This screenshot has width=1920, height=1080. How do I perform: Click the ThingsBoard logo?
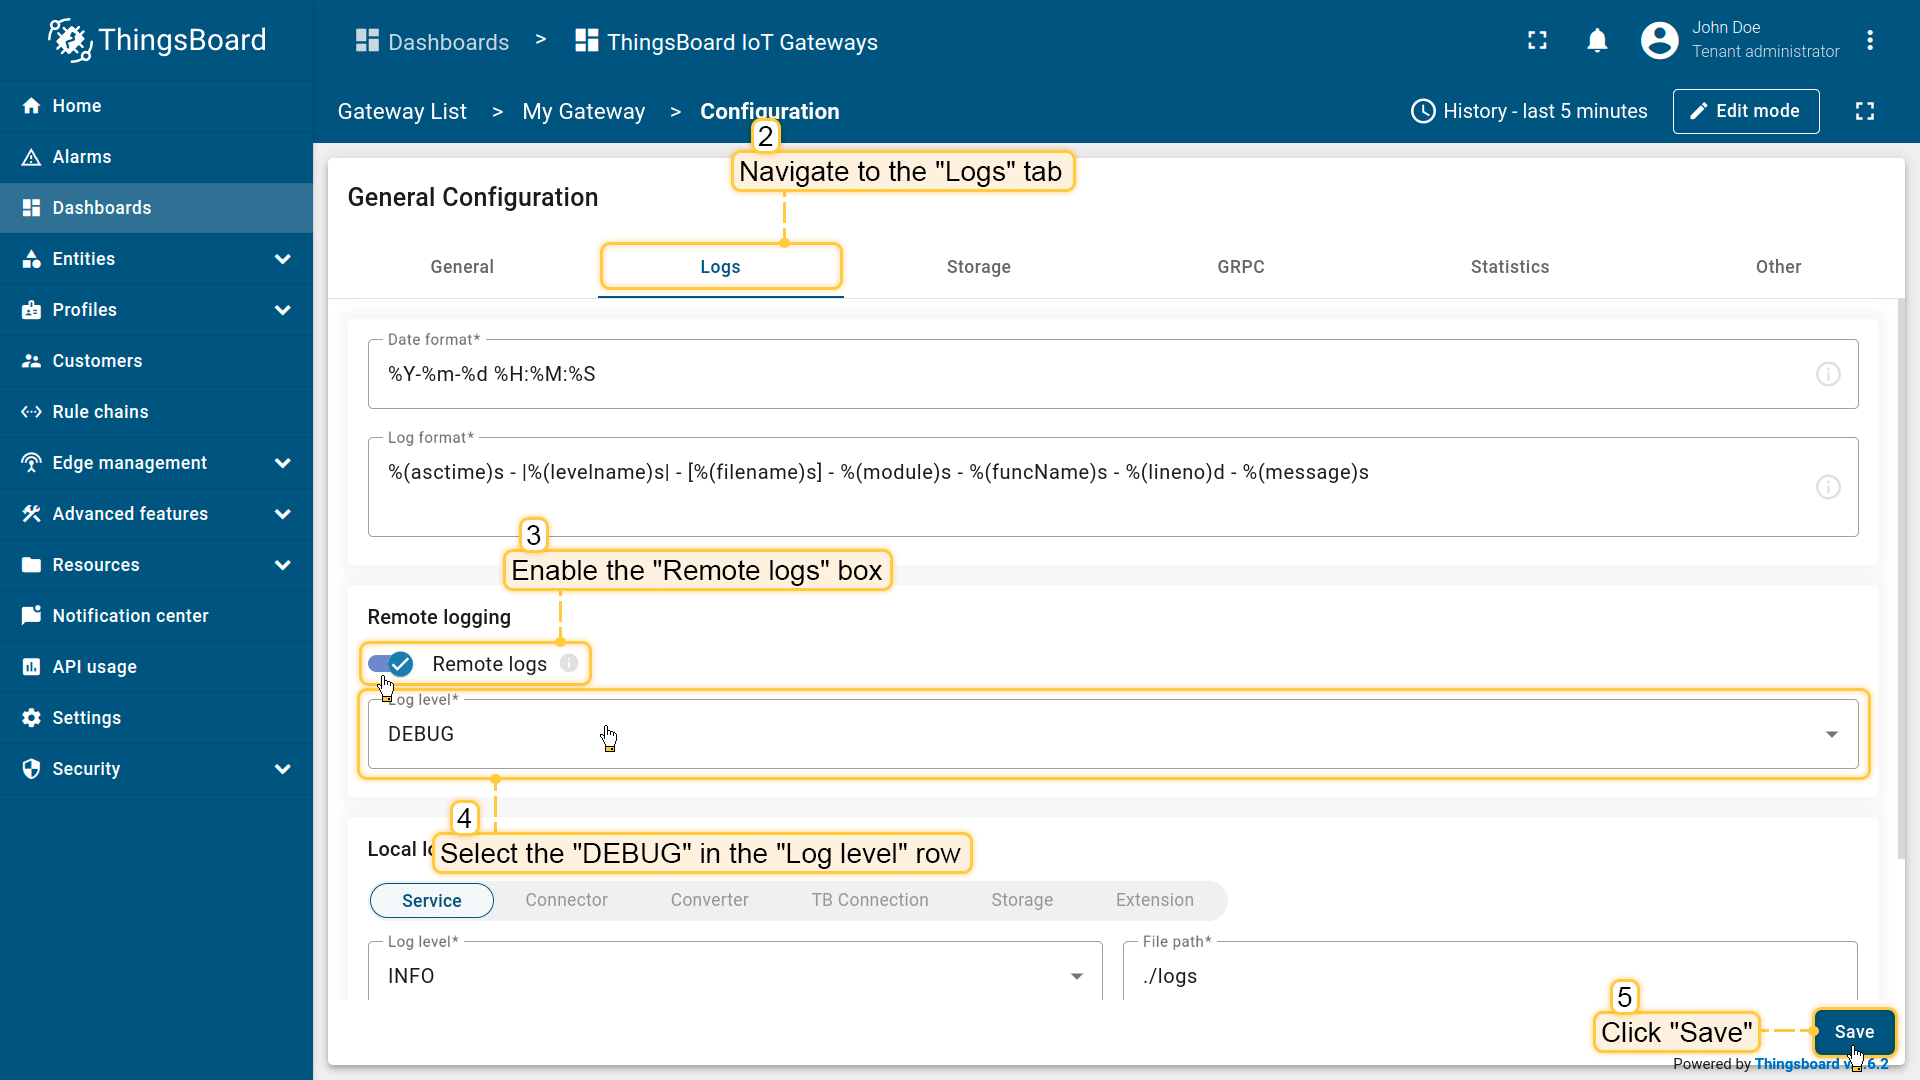(x=157, y=40)
